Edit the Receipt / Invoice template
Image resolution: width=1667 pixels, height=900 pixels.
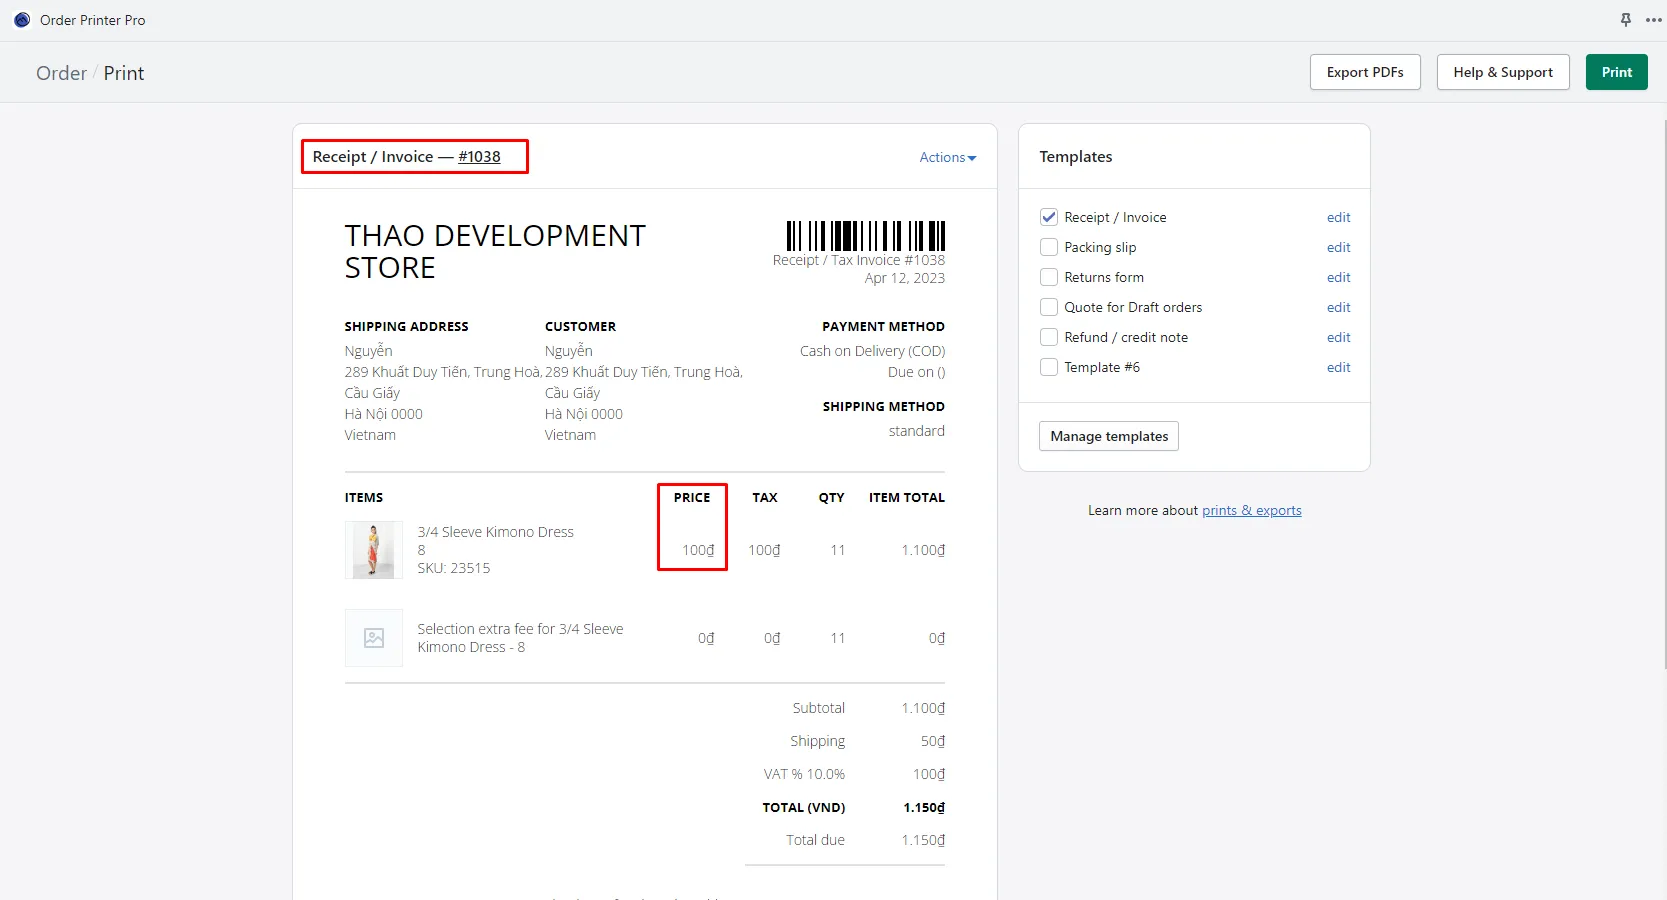point(1339,217)
